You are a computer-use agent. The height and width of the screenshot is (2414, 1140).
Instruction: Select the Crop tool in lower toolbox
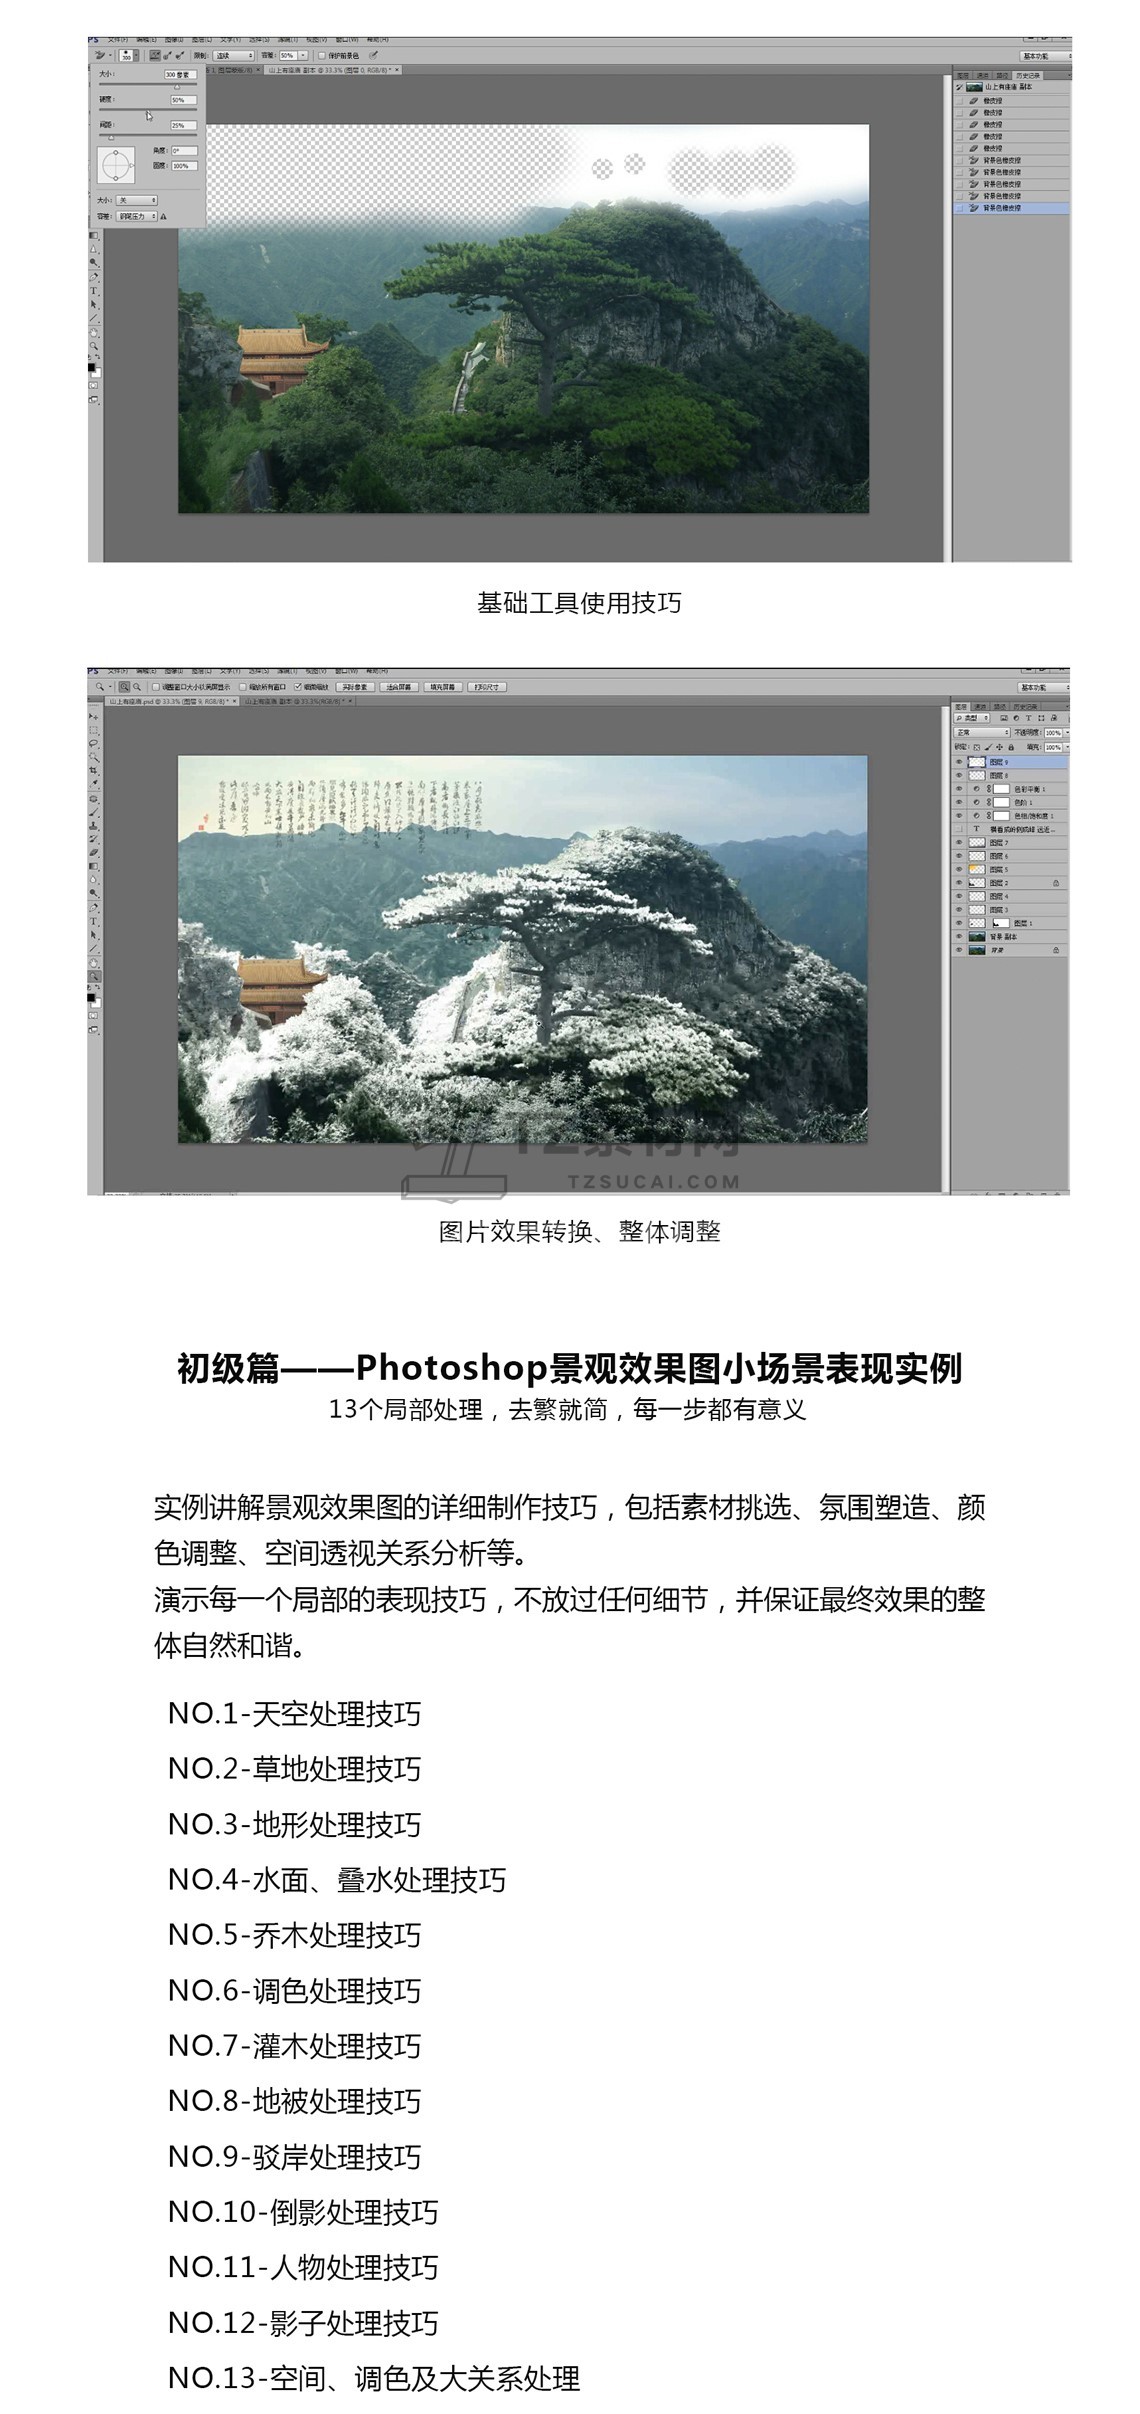[x=94, y=770]
